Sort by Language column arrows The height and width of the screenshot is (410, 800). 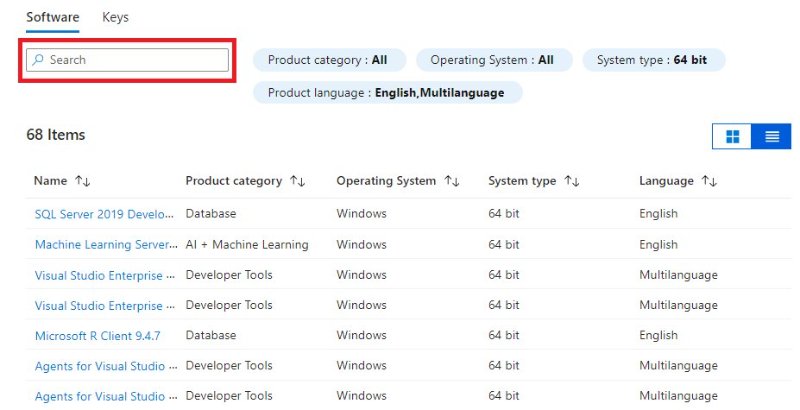709,181
